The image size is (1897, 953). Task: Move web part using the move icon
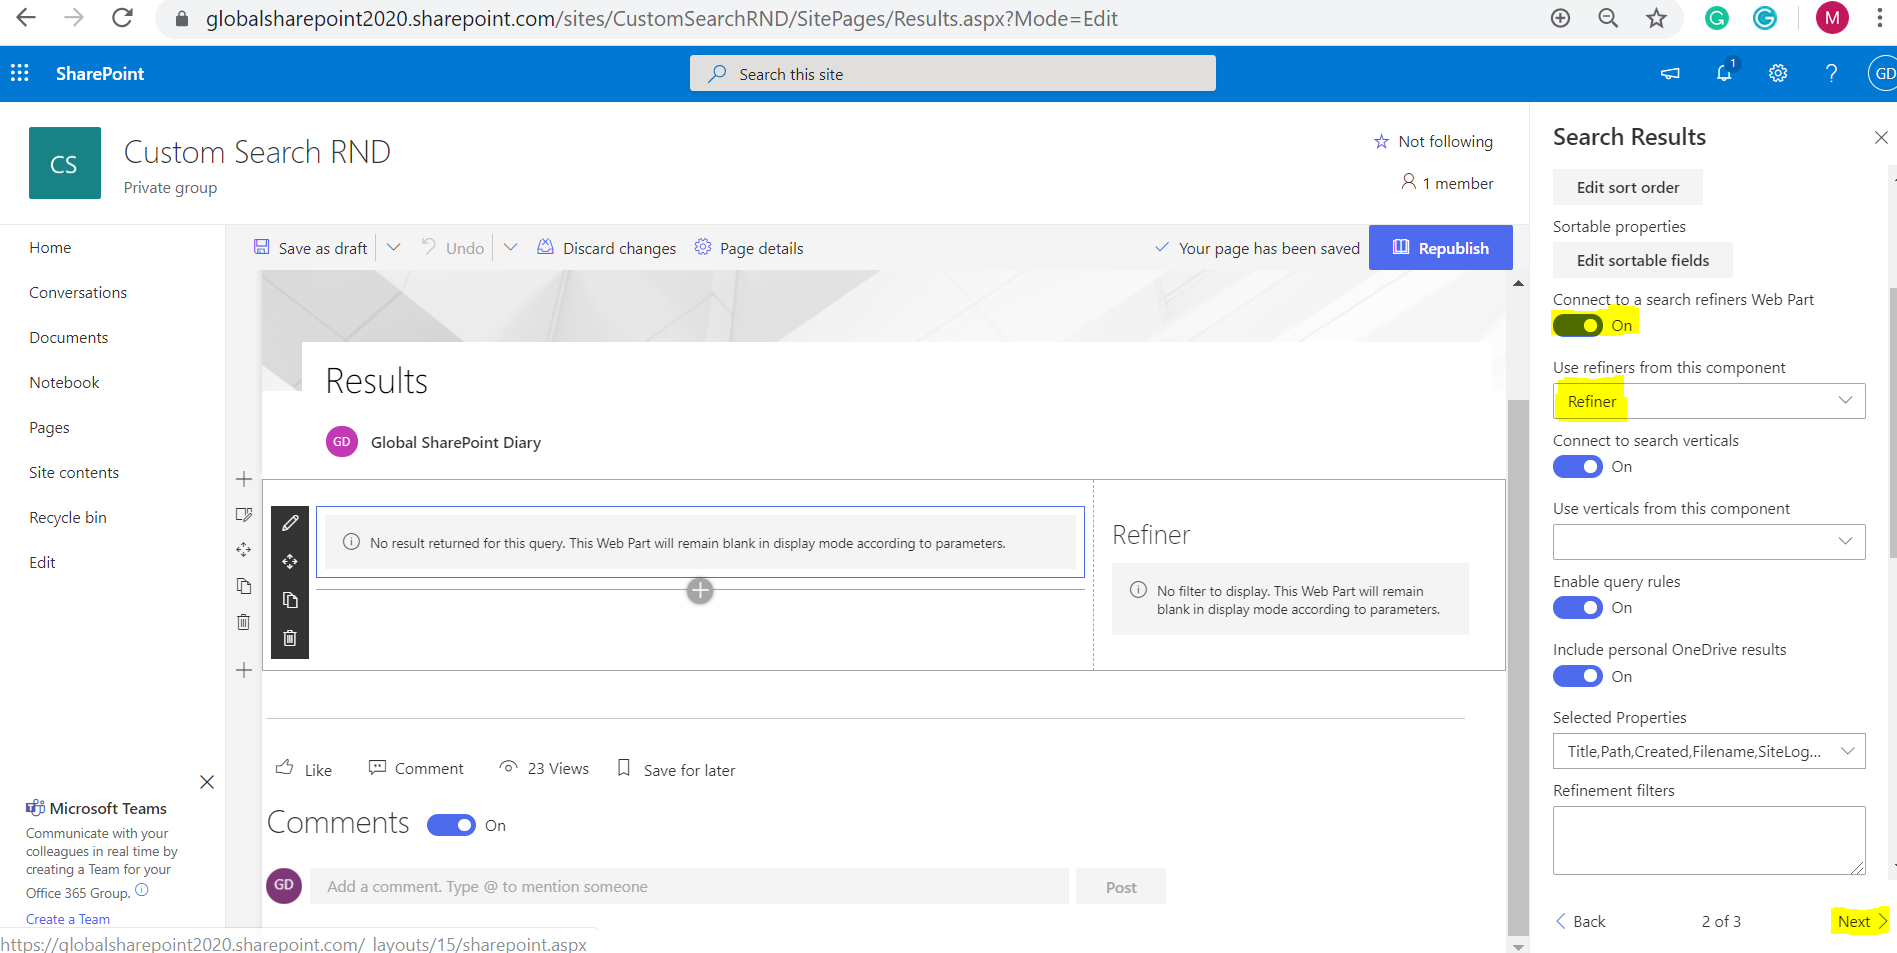[x=290, y=562]
